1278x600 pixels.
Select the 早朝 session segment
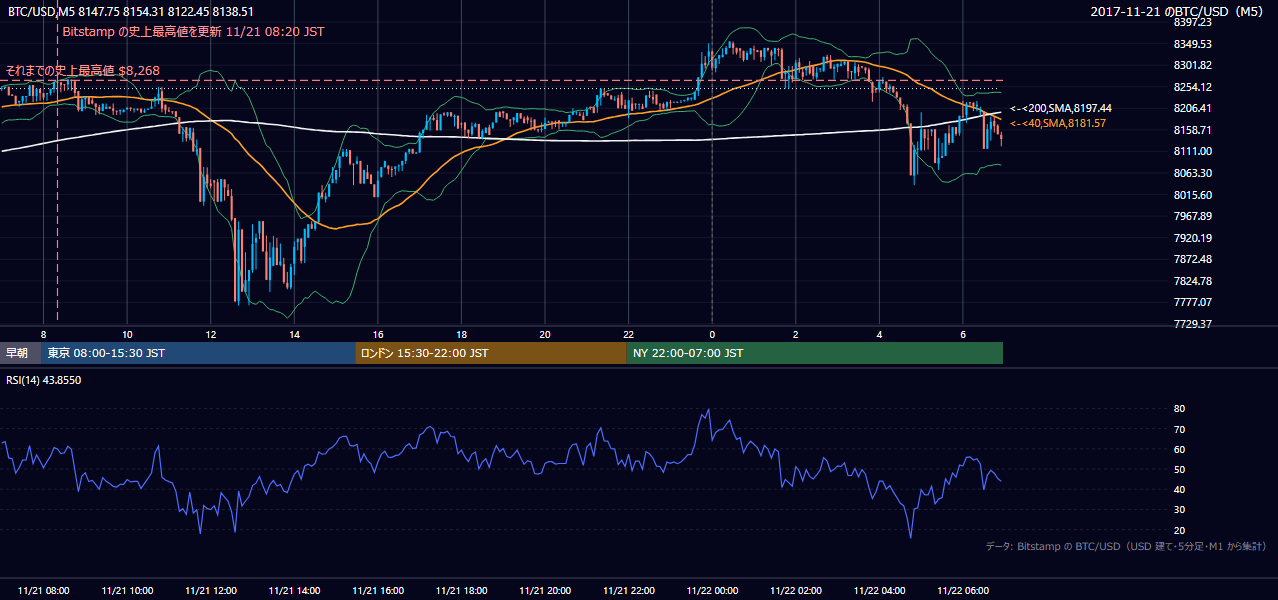tap(21, 353)
